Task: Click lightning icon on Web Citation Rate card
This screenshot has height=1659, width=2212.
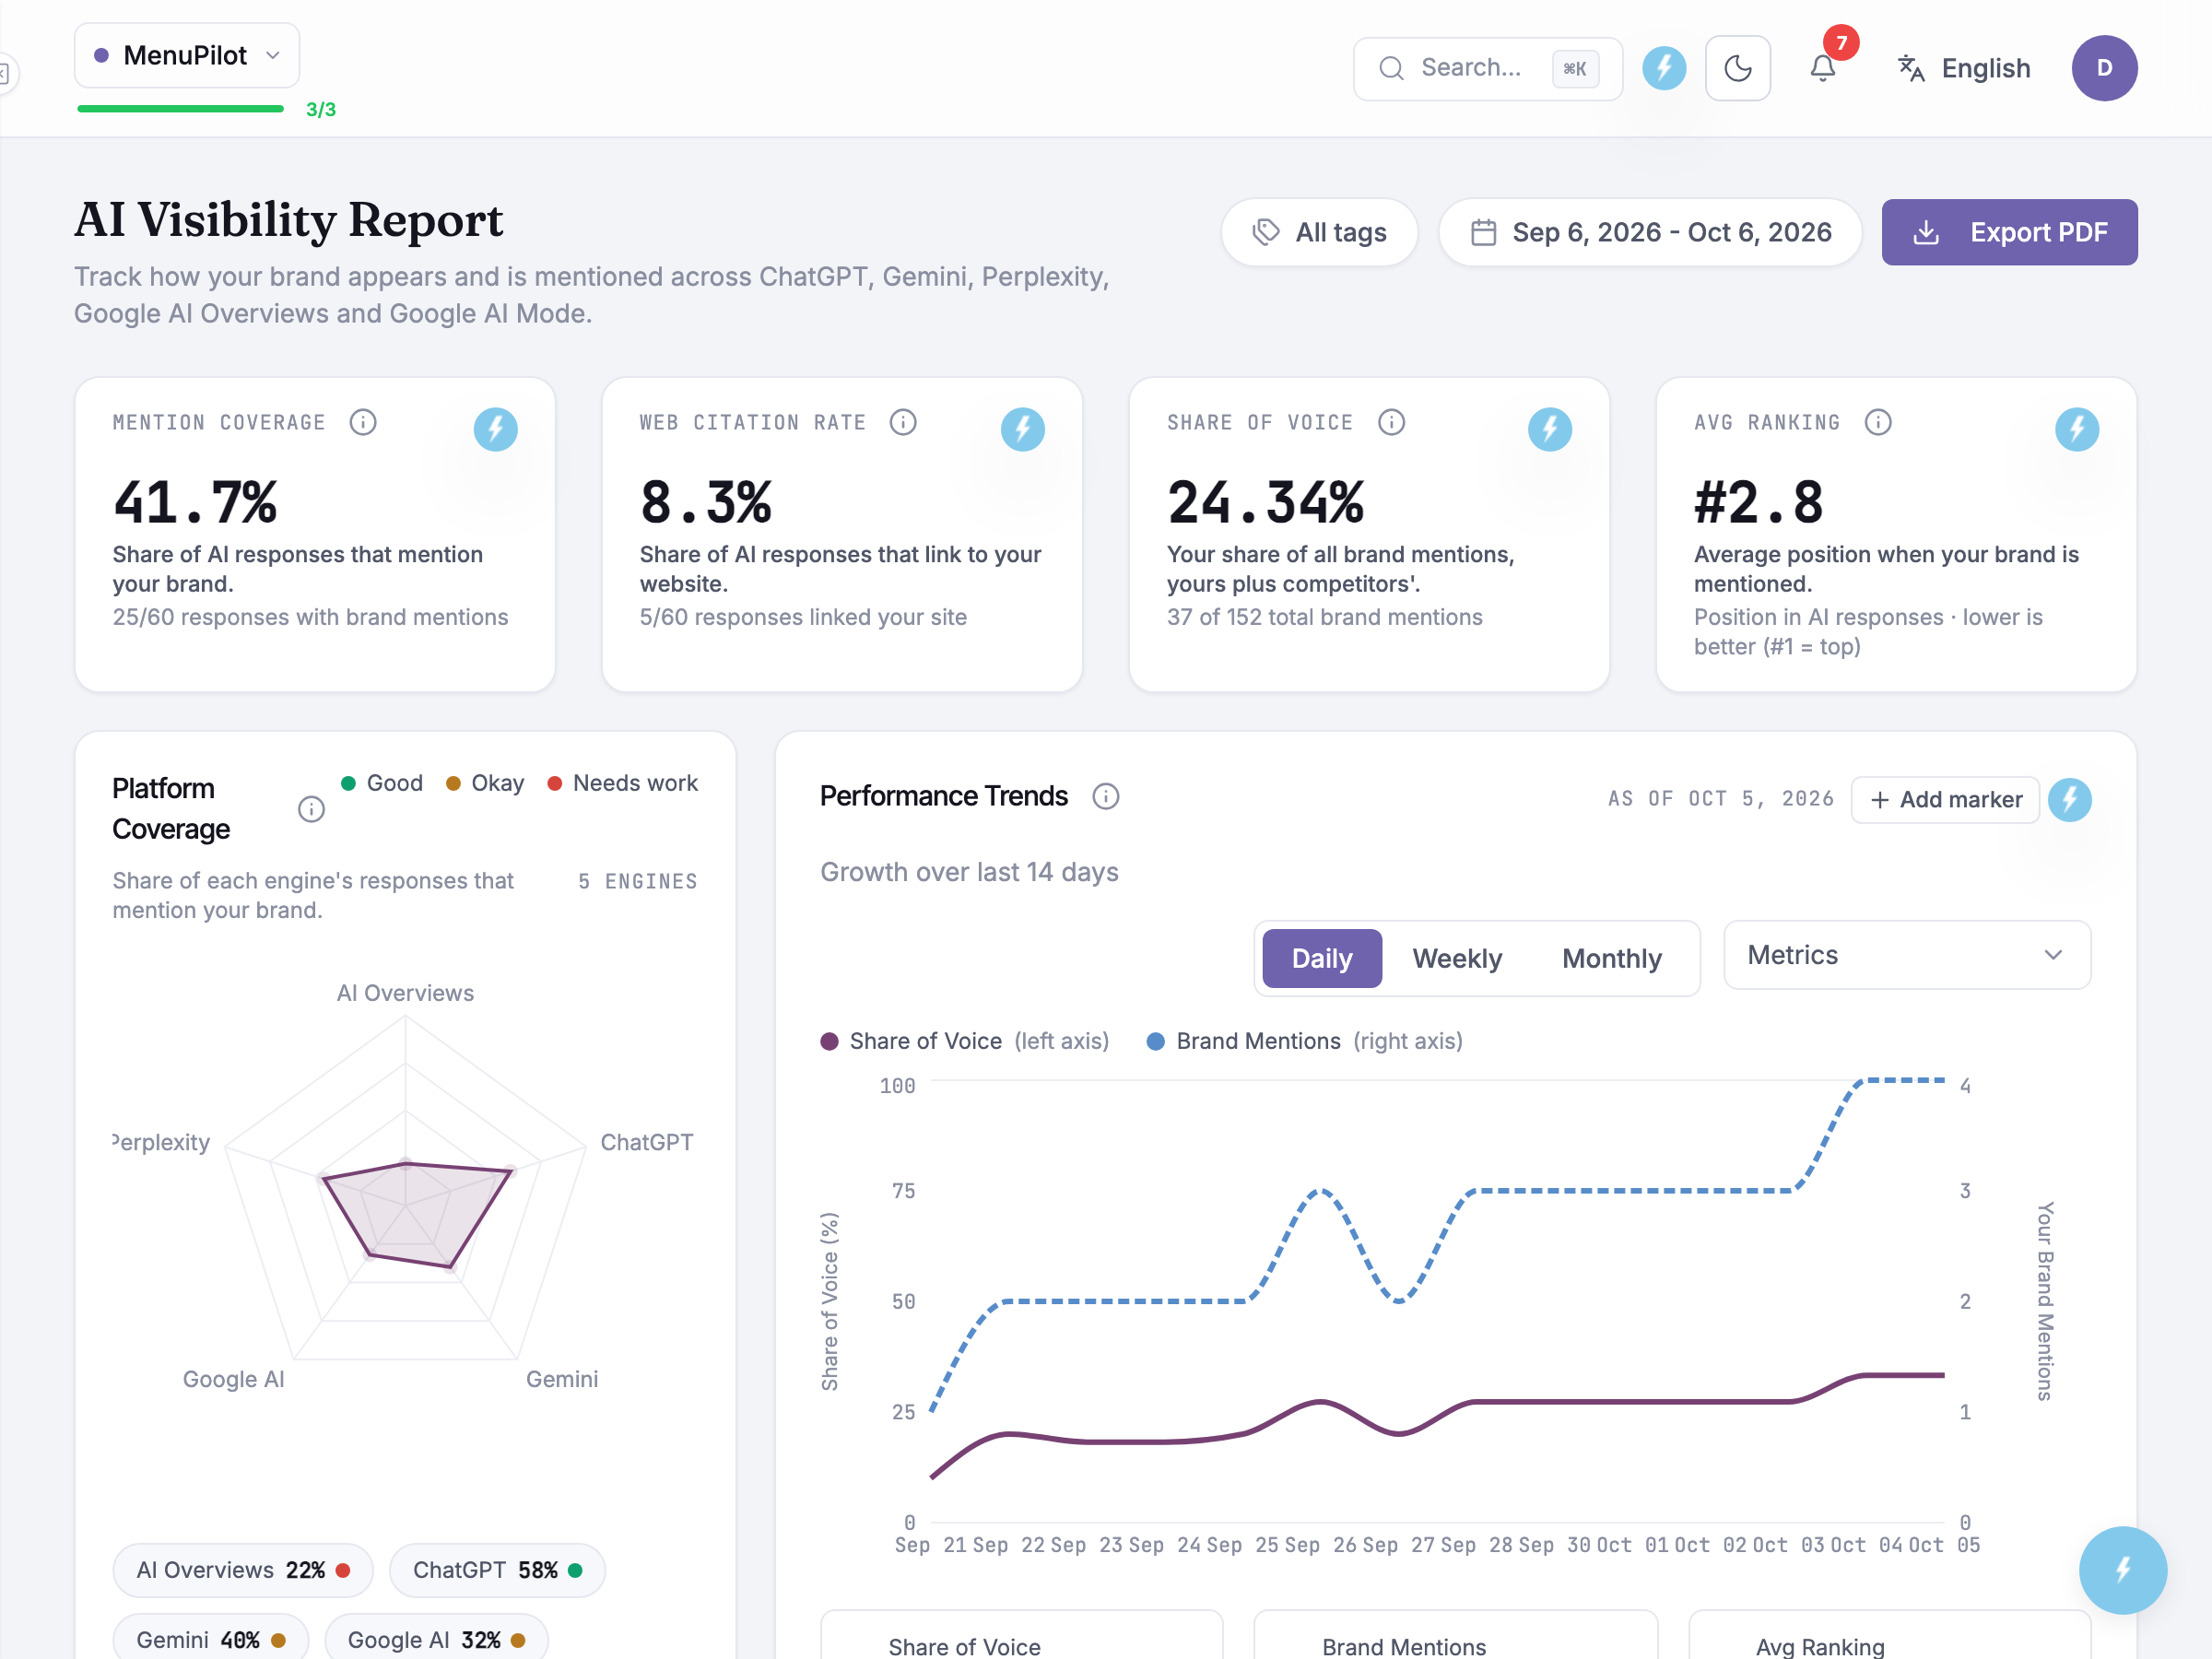Action: 1022,430
